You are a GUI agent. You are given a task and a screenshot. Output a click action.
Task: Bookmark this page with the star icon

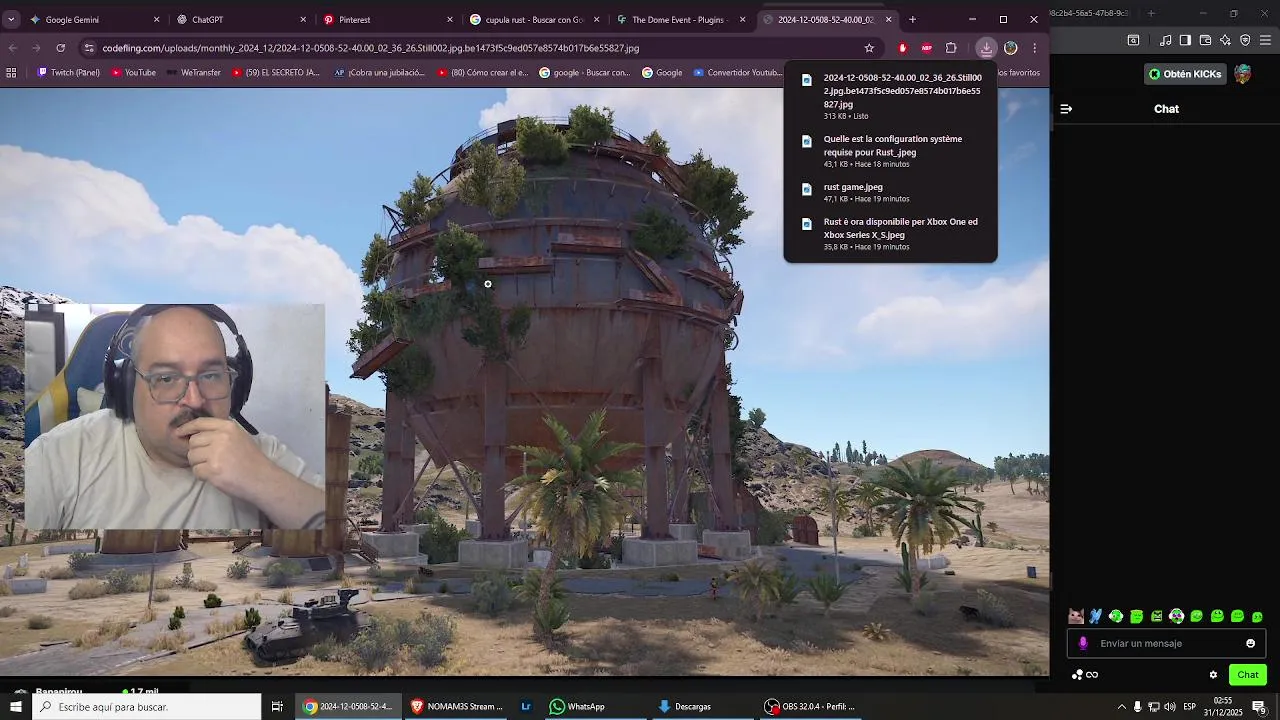tap(869, 47)
